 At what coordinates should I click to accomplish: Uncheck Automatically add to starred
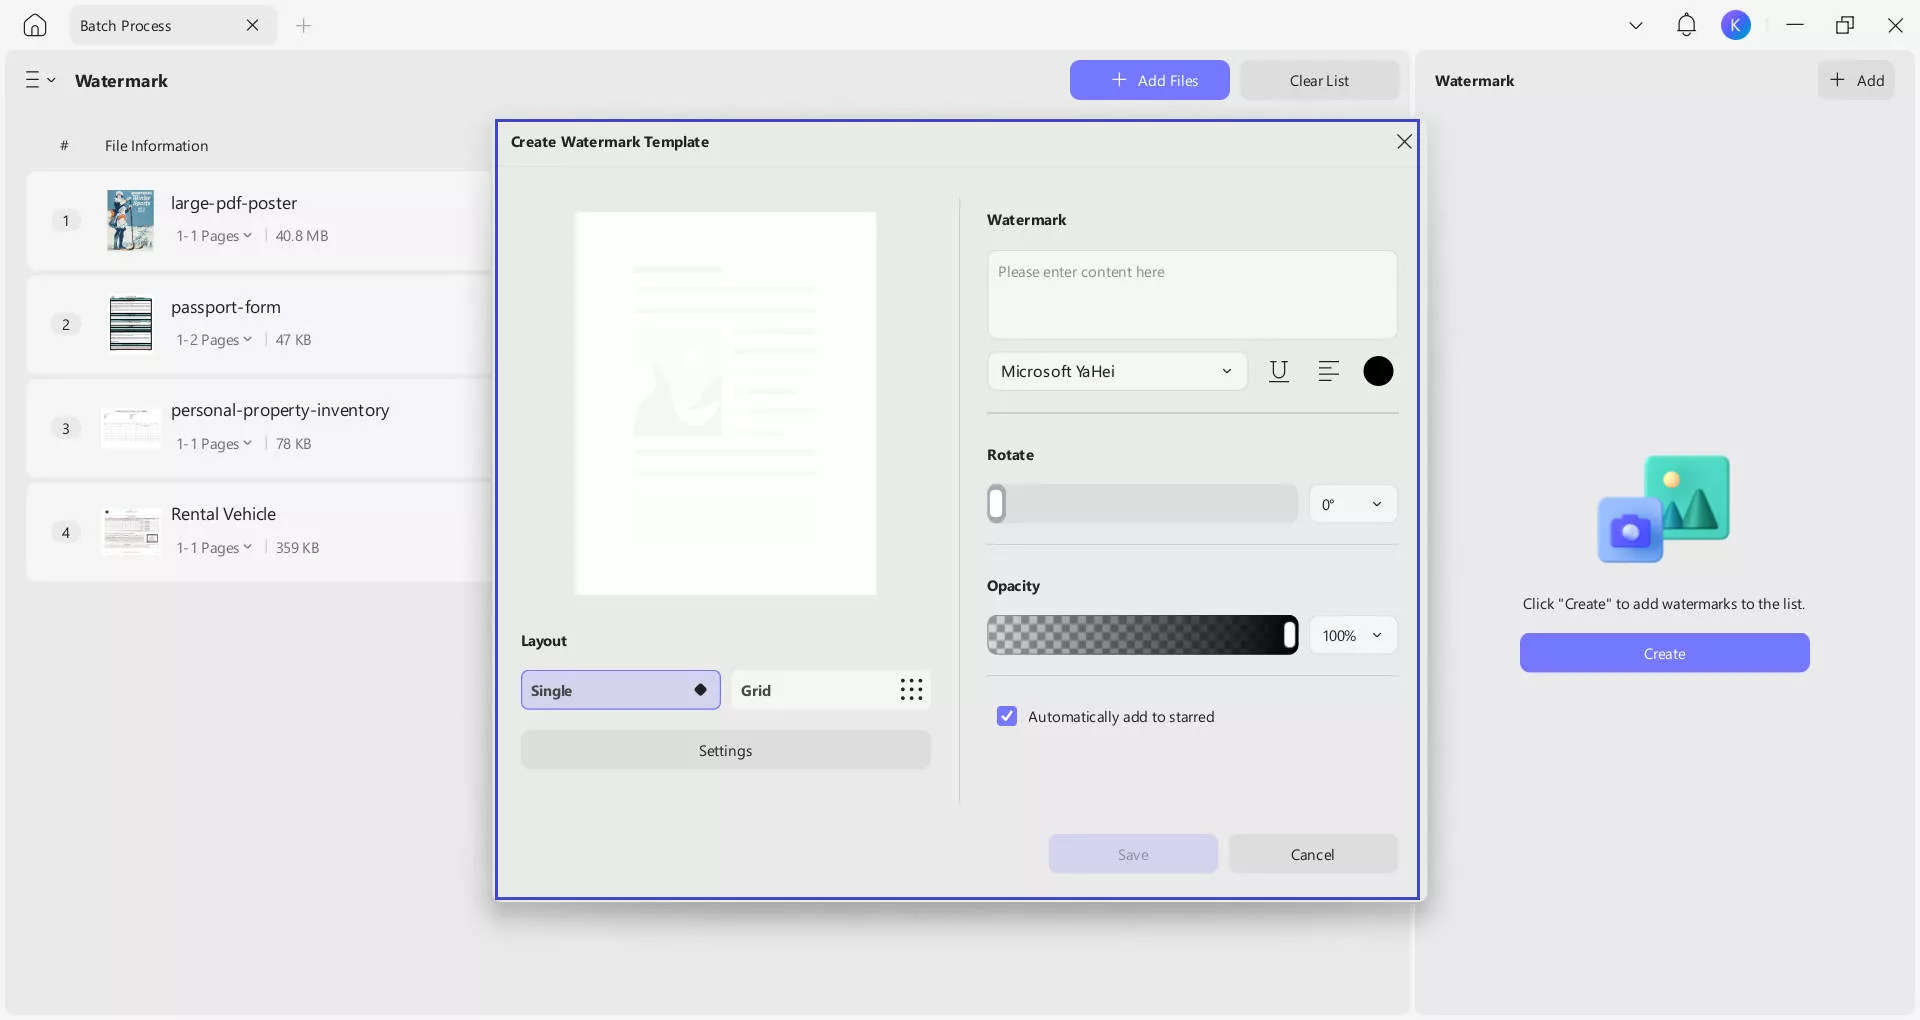coord(1007,716)
